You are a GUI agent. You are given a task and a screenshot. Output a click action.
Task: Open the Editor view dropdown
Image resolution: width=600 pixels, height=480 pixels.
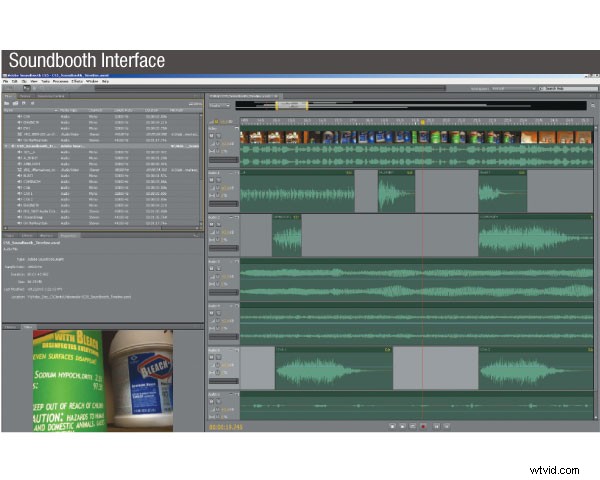[x=220, y=106]
